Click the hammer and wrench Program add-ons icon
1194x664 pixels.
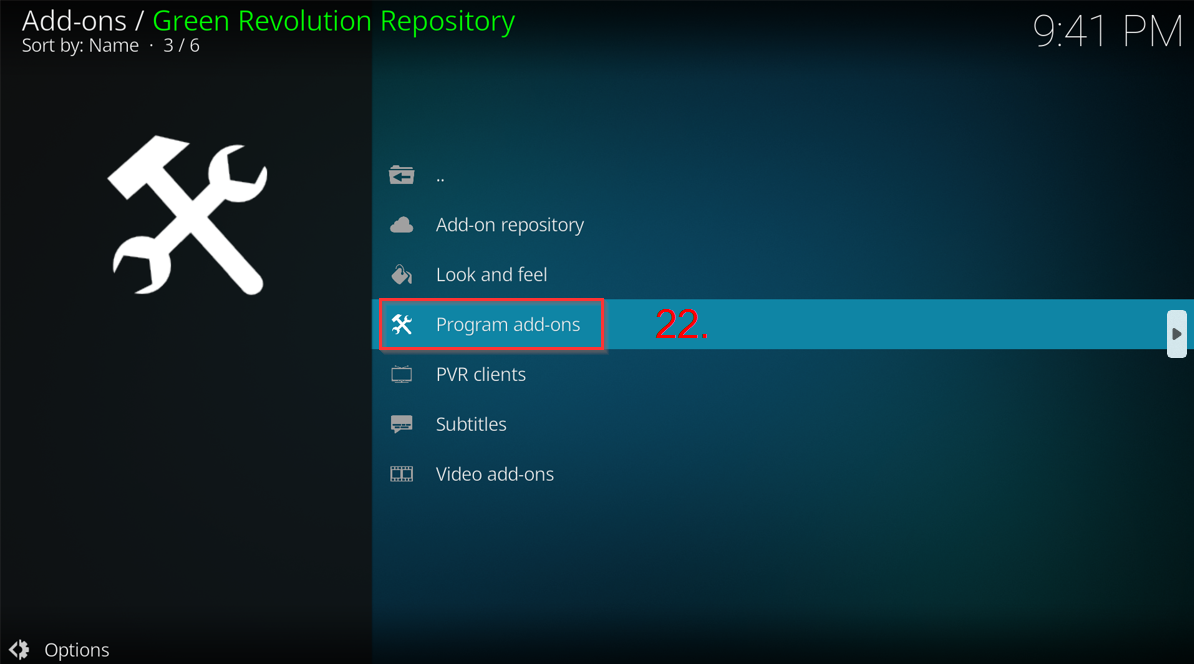coord(401,324)
